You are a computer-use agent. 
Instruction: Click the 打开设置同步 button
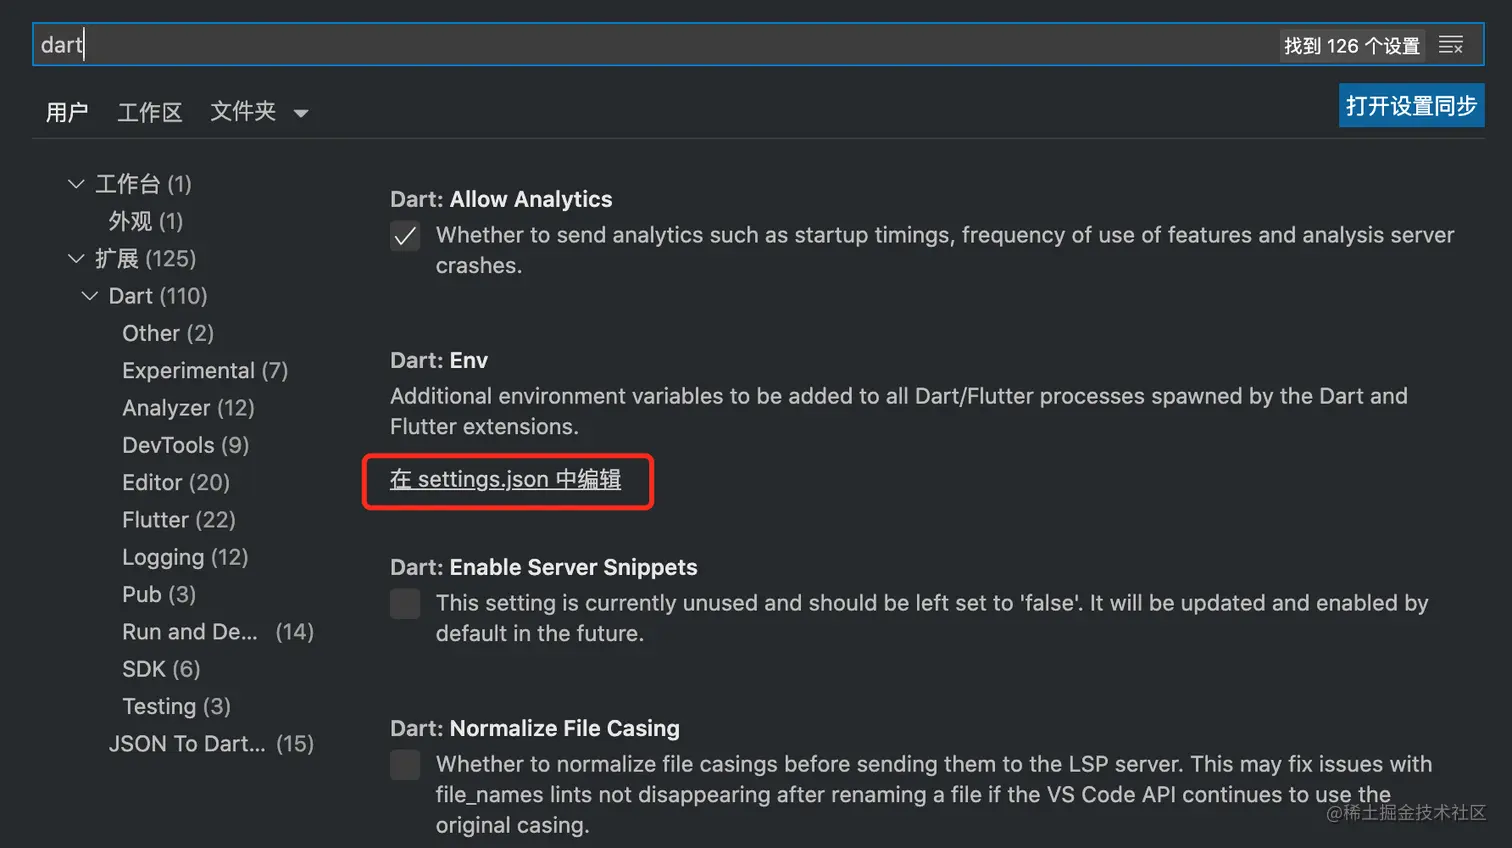1410,106
